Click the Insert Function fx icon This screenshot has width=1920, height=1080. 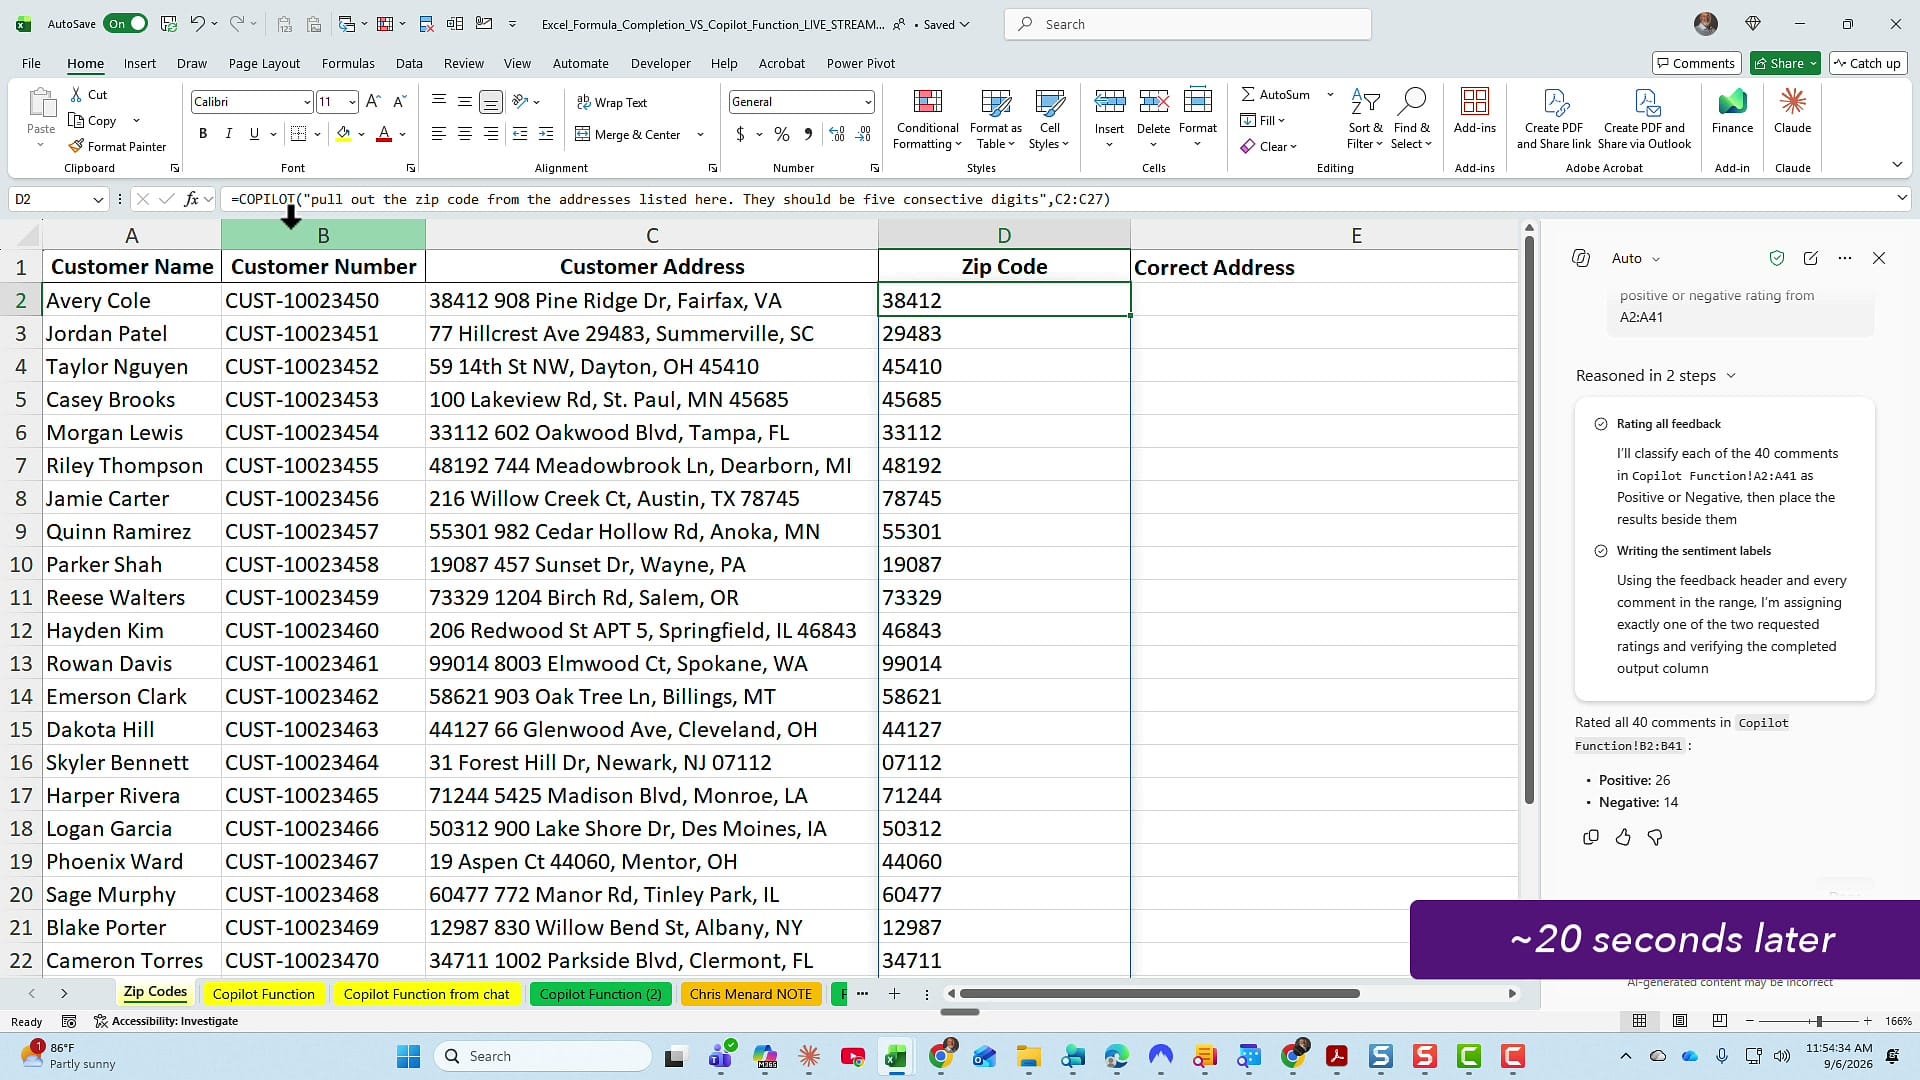point(191,199)
